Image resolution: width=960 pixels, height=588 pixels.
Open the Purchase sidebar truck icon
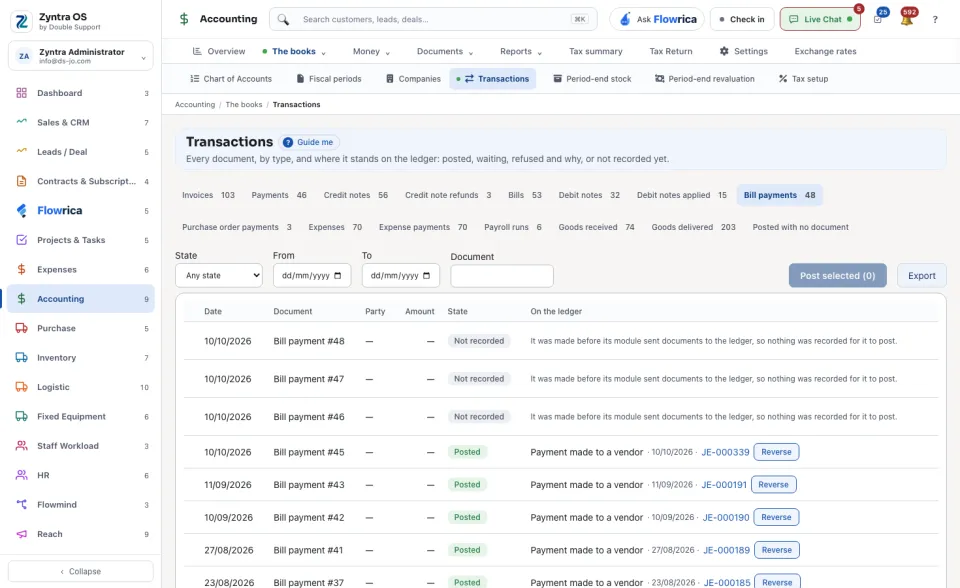pyautogui.click(x=21, y=328)
